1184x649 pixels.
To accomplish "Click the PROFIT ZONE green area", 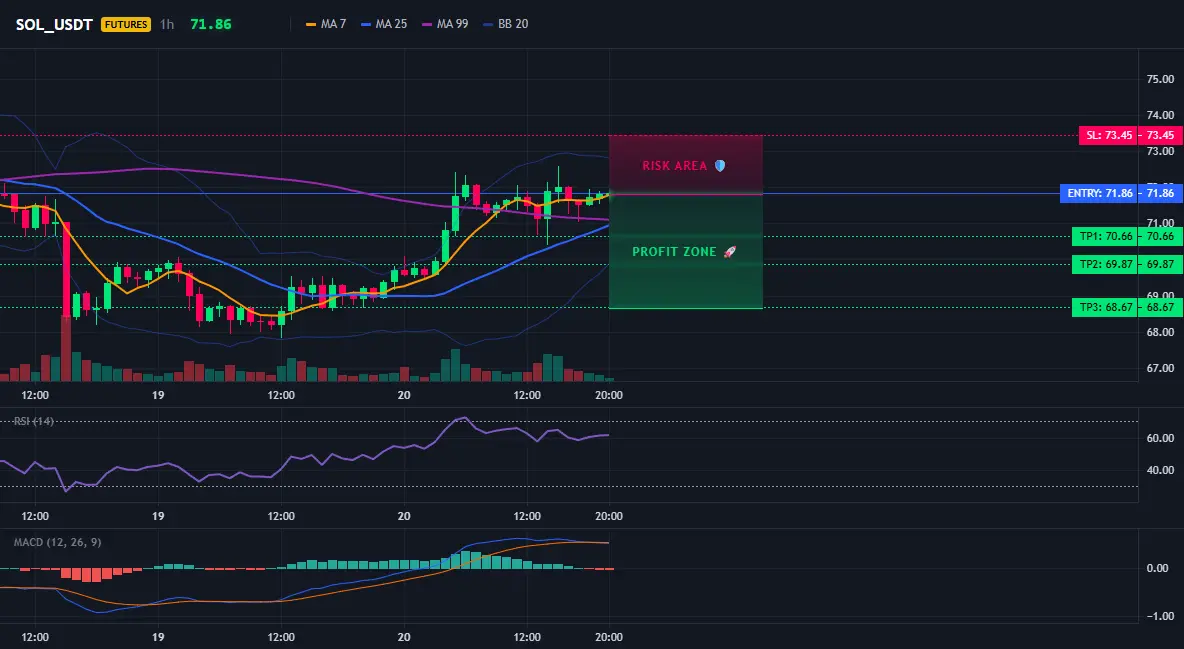I will tap(686, 252).
